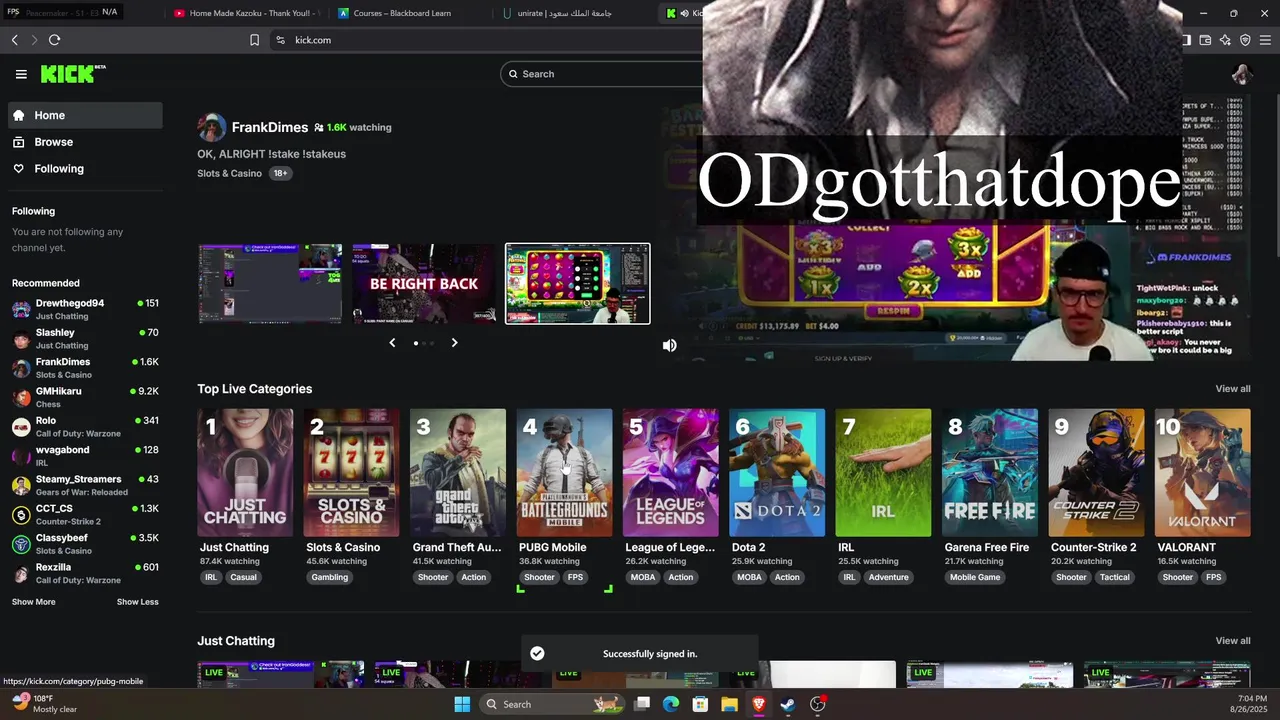Open League of Legends category card

click(670, 473)
